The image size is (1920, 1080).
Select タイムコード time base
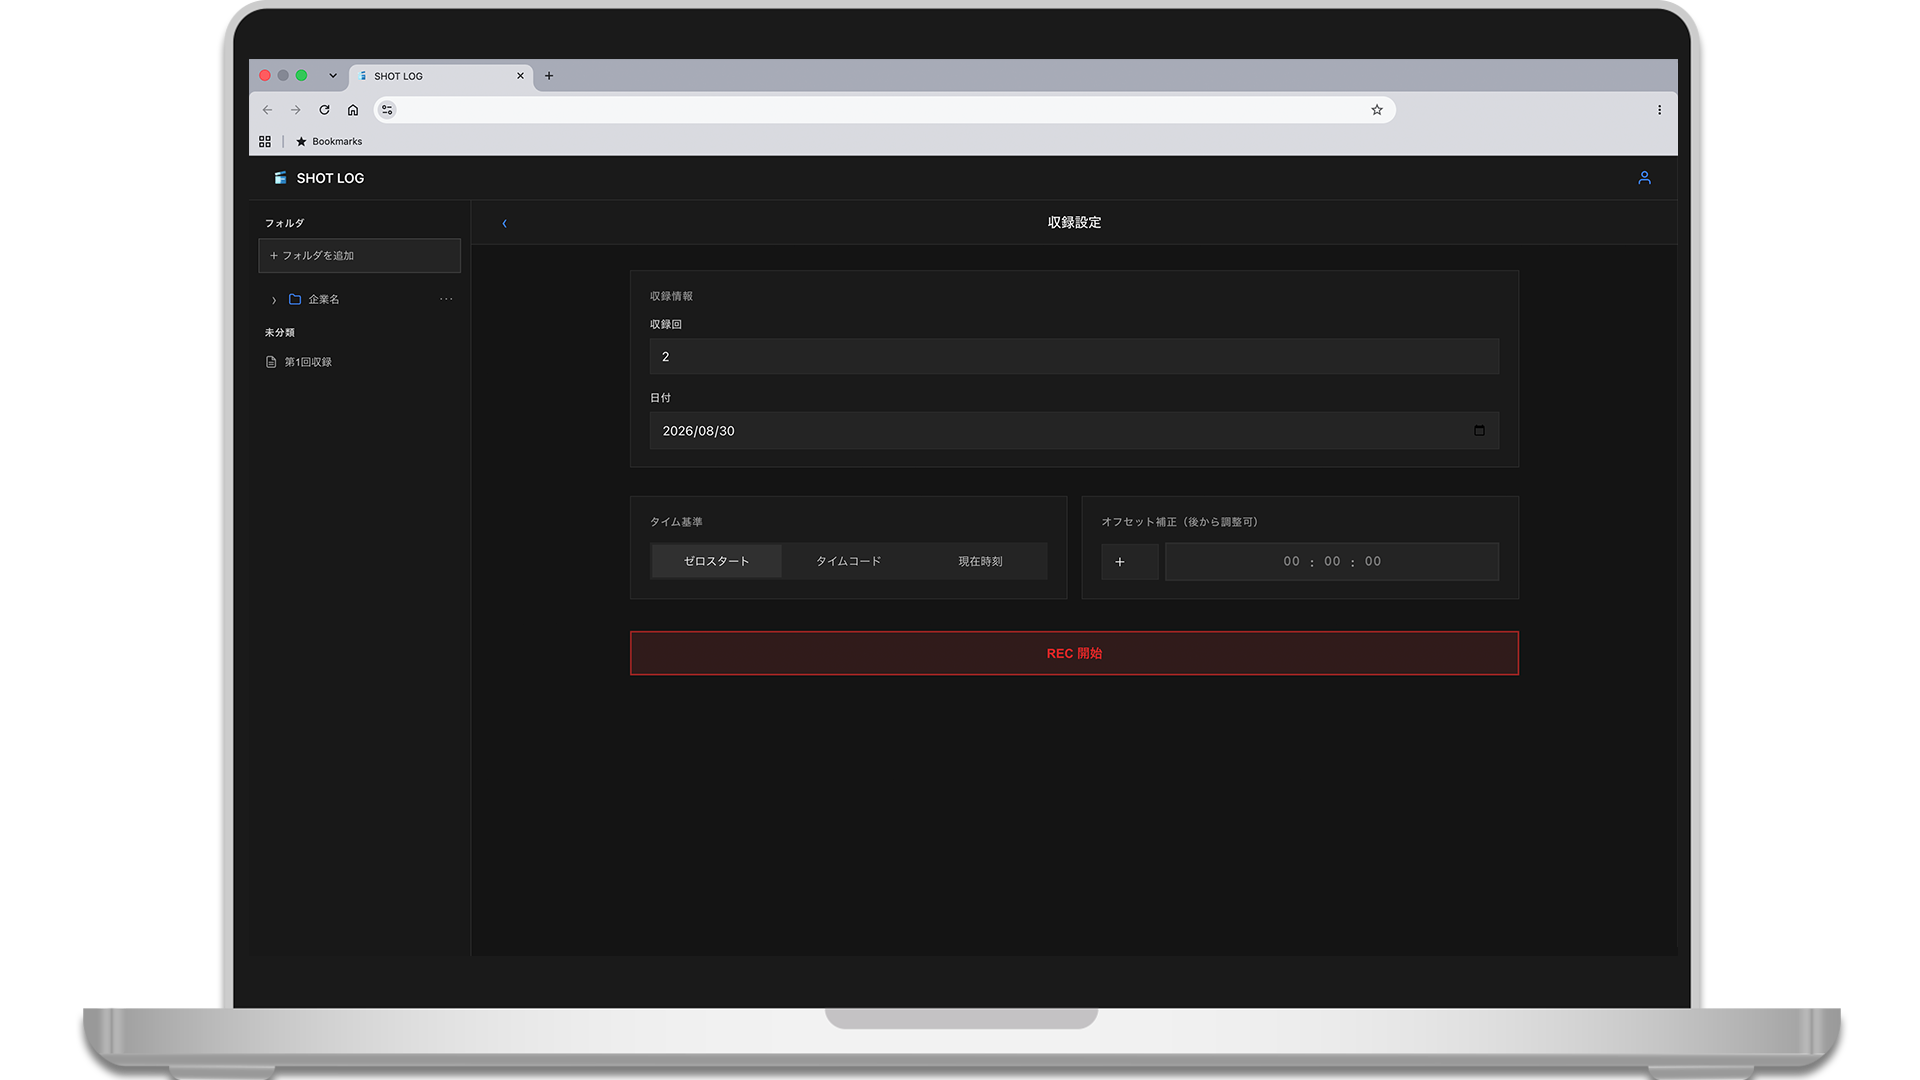click(x=848, y=561)
